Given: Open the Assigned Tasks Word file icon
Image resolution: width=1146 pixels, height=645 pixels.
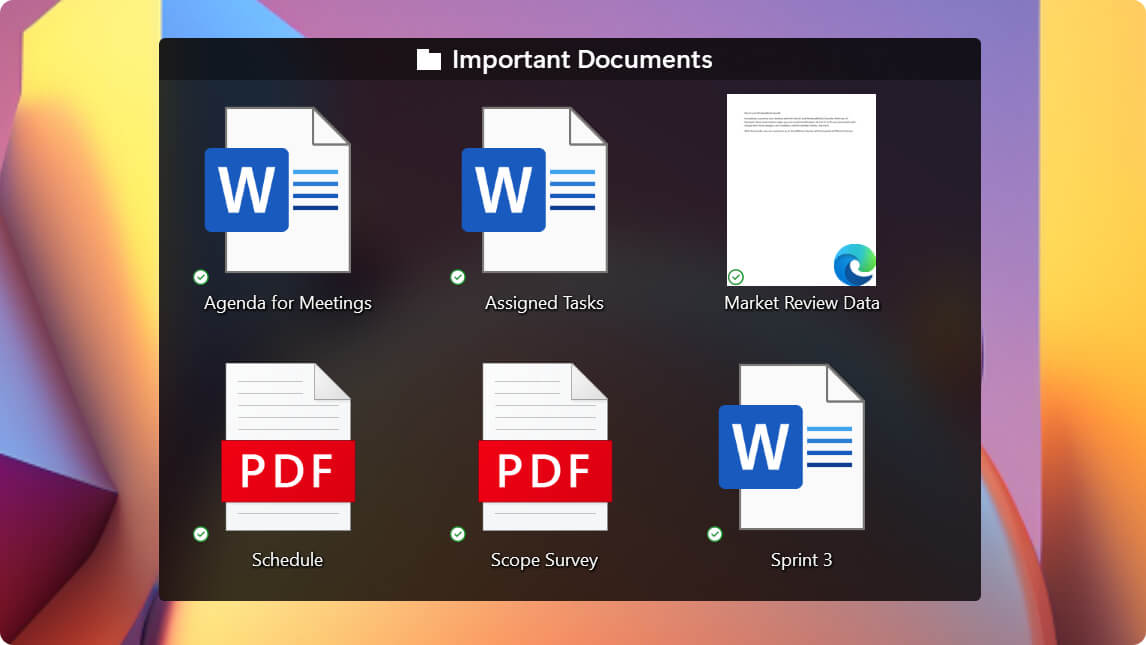Looking at the screenshot, I should pyautogui.click(x=534, y=190).
